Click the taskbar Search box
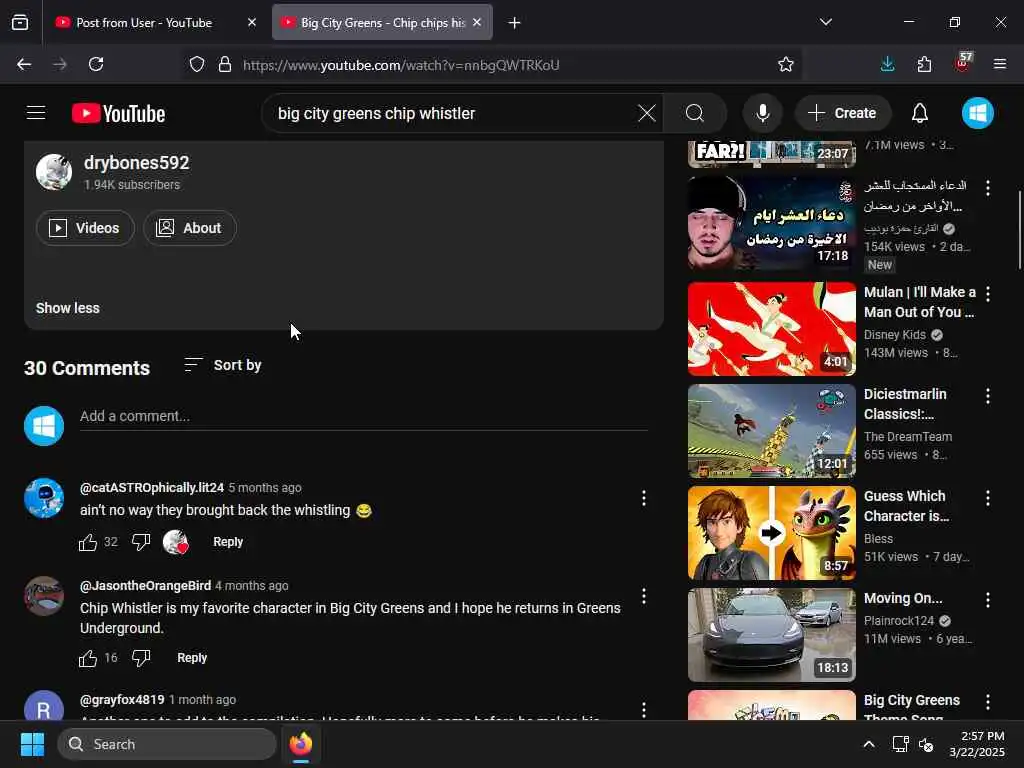Image resolution: width=1024 pixels, height=768 pixels. [167, 744]
